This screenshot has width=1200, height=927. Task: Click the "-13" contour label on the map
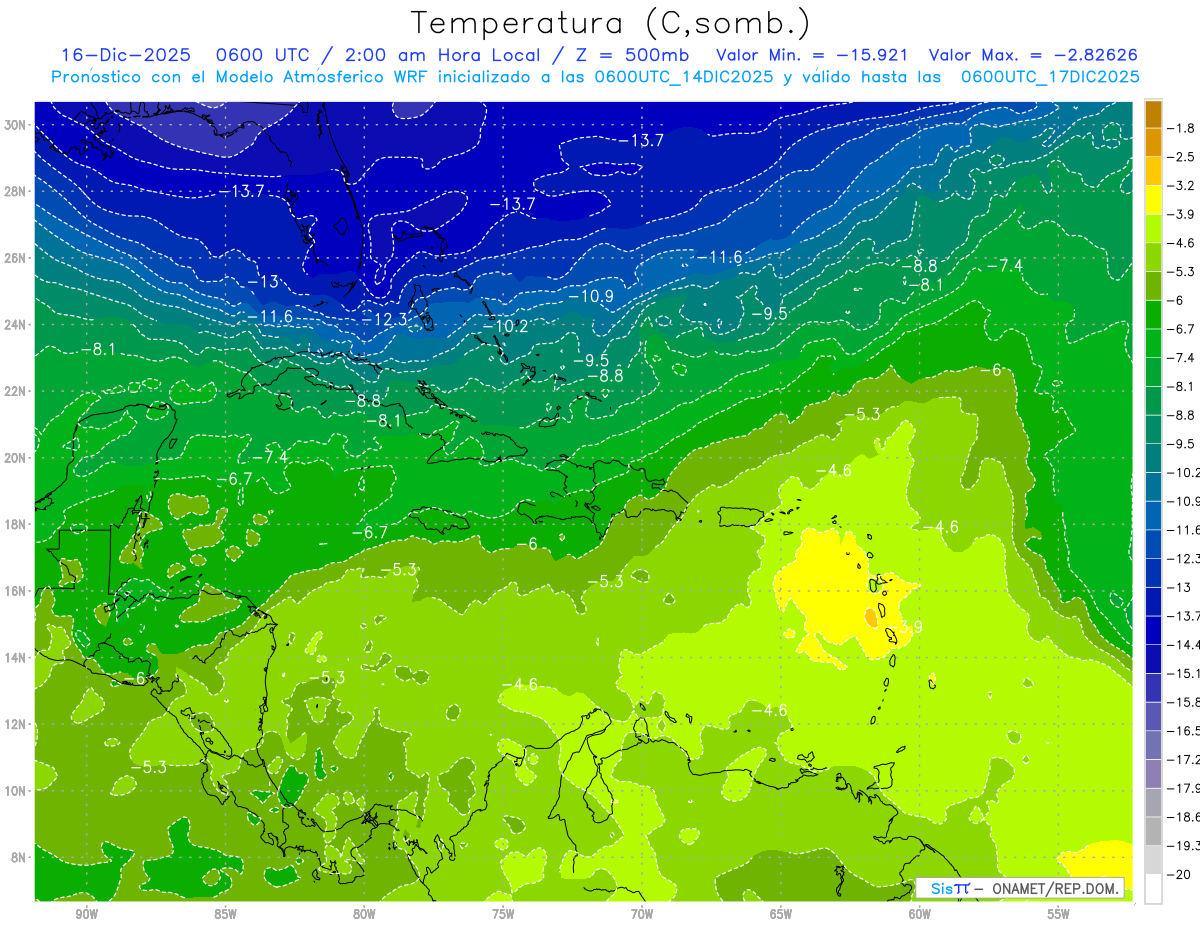264,282
